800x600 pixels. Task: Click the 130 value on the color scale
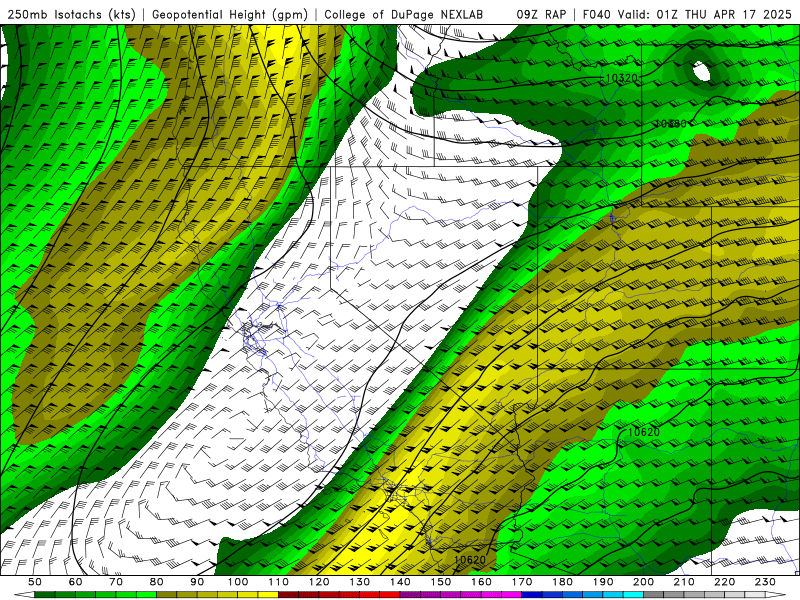point(360,582)
